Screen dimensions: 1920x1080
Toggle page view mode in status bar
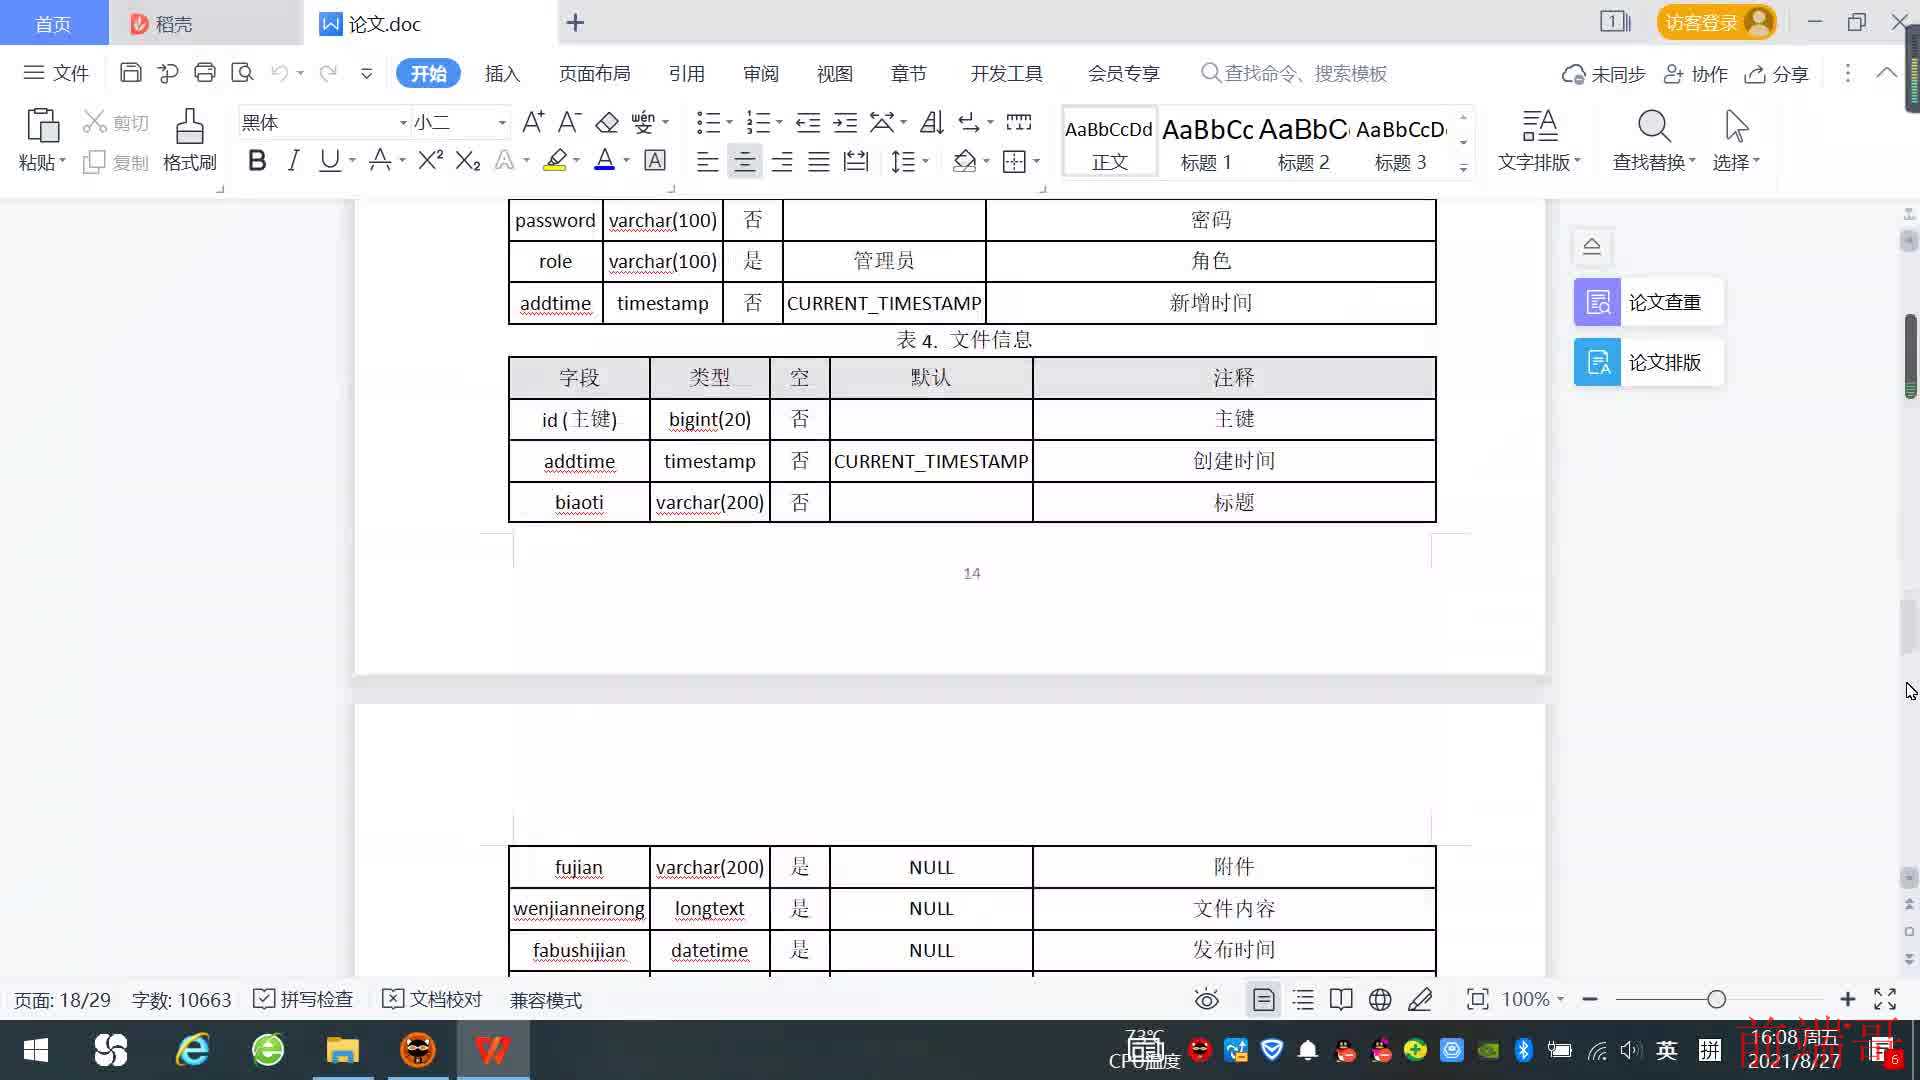1263,999
